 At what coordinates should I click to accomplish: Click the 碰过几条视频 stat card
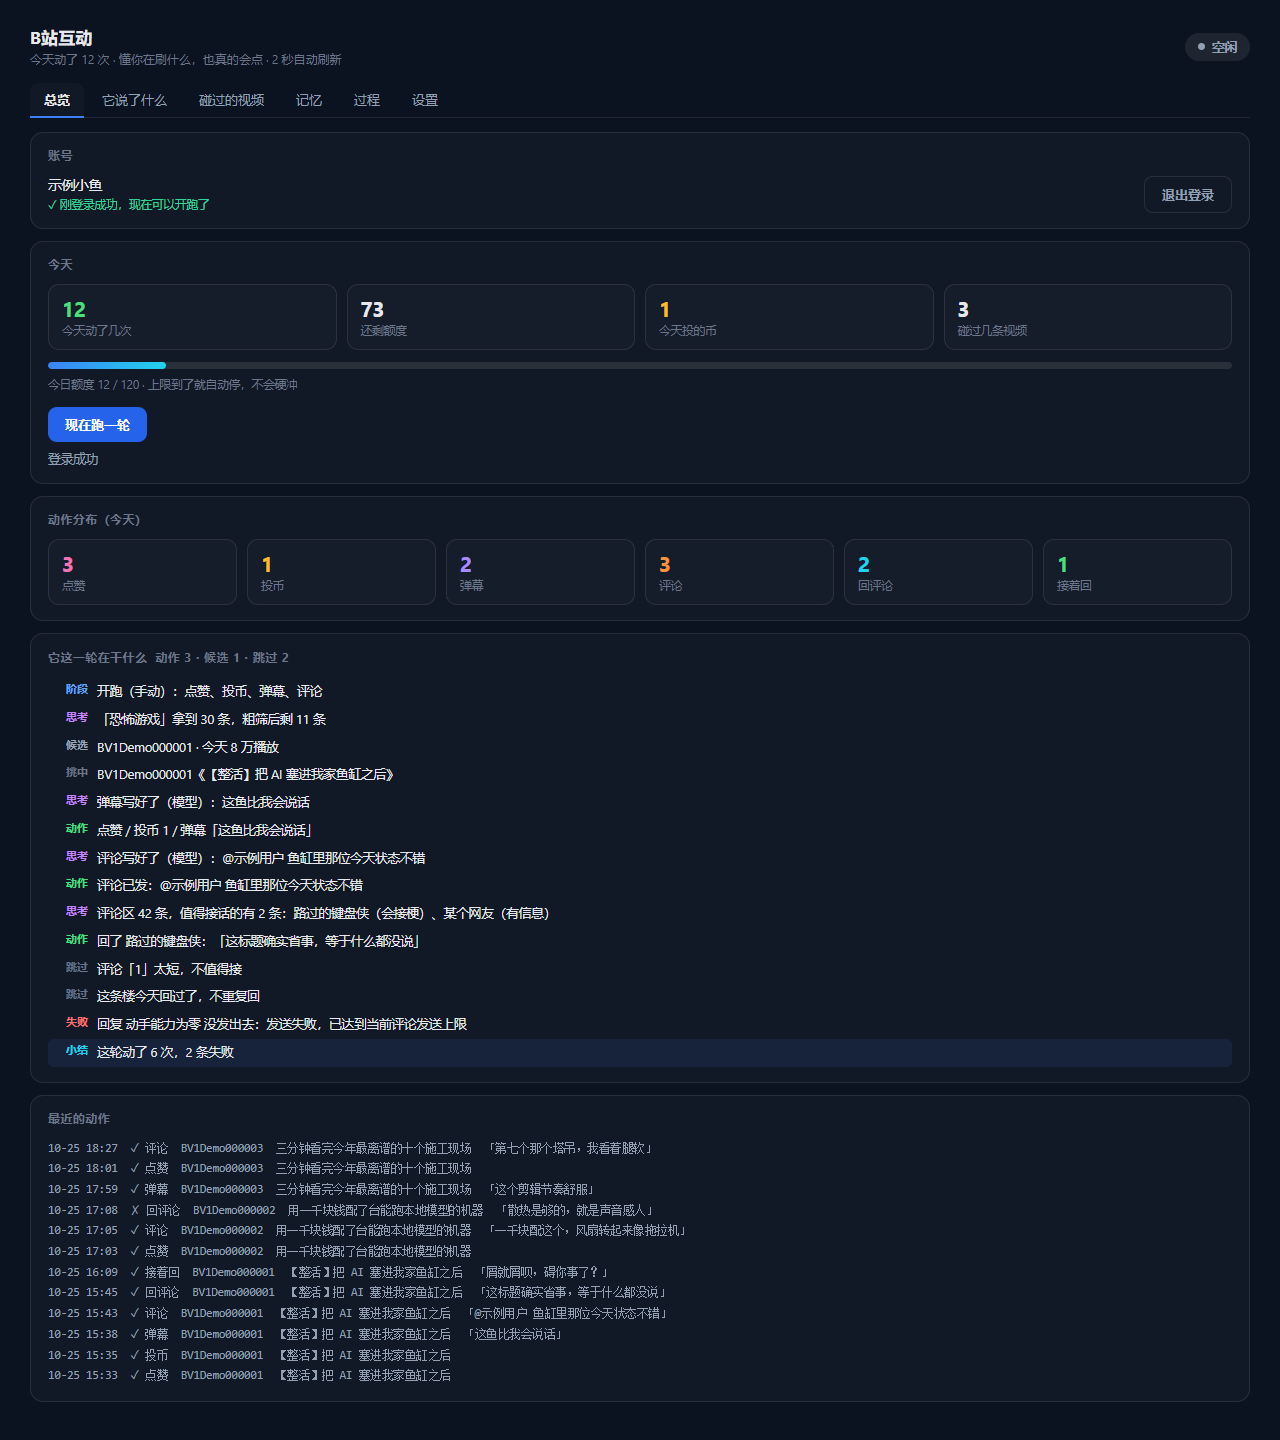[x=1088, y=317]
